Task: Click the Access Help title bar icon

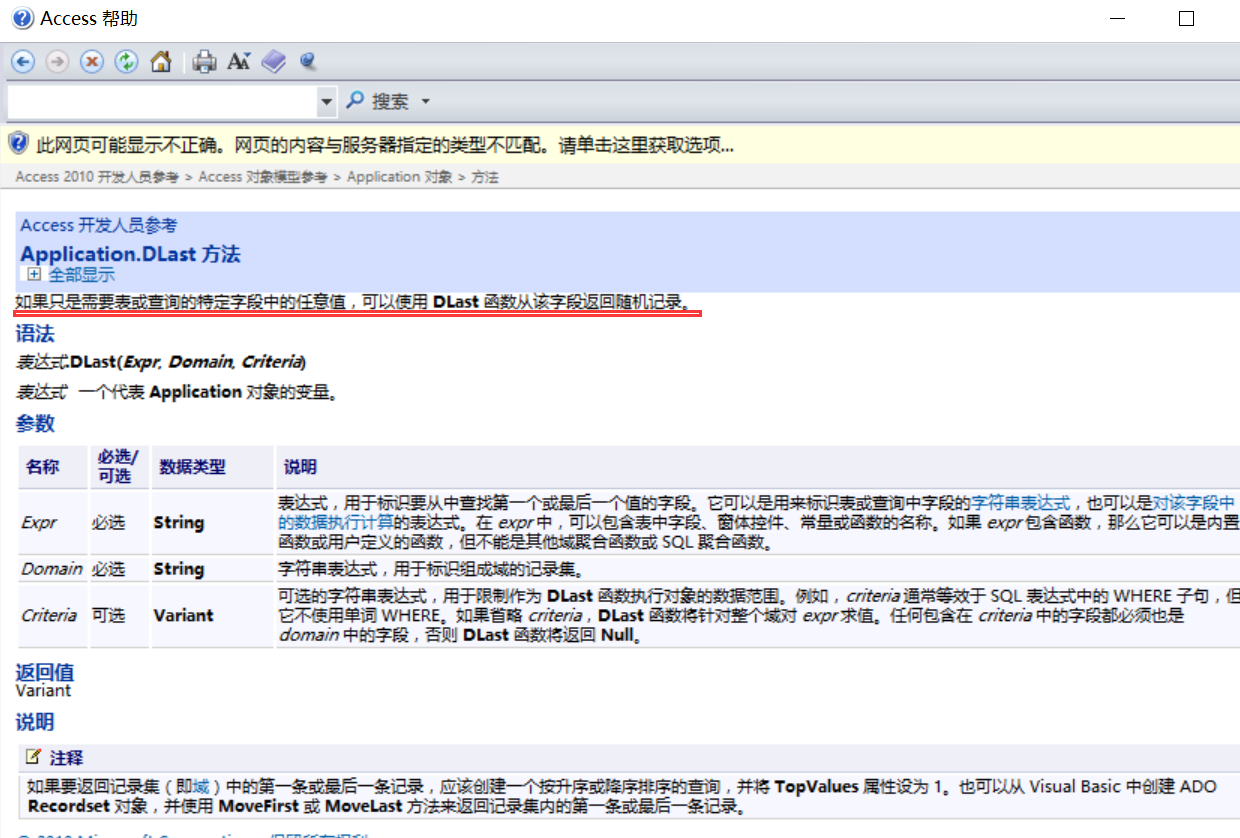Action: [x=21, y=18]
